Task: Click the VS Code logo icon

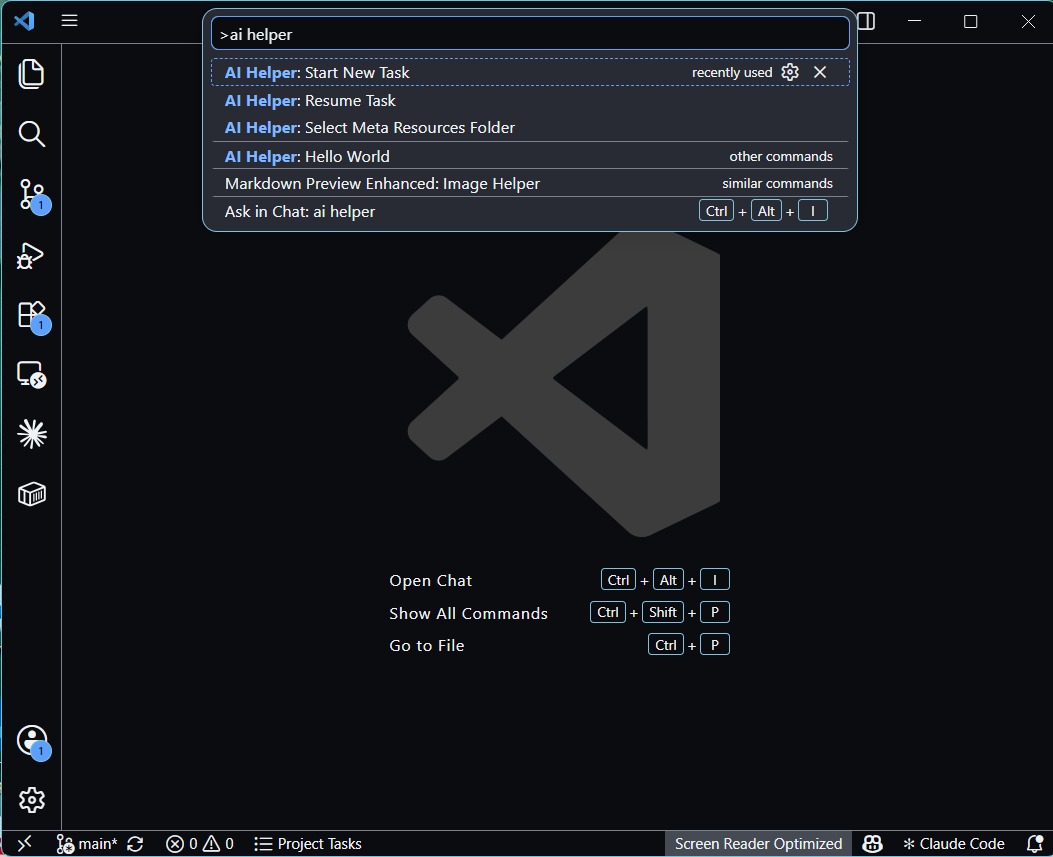Action: click(24, 21)
